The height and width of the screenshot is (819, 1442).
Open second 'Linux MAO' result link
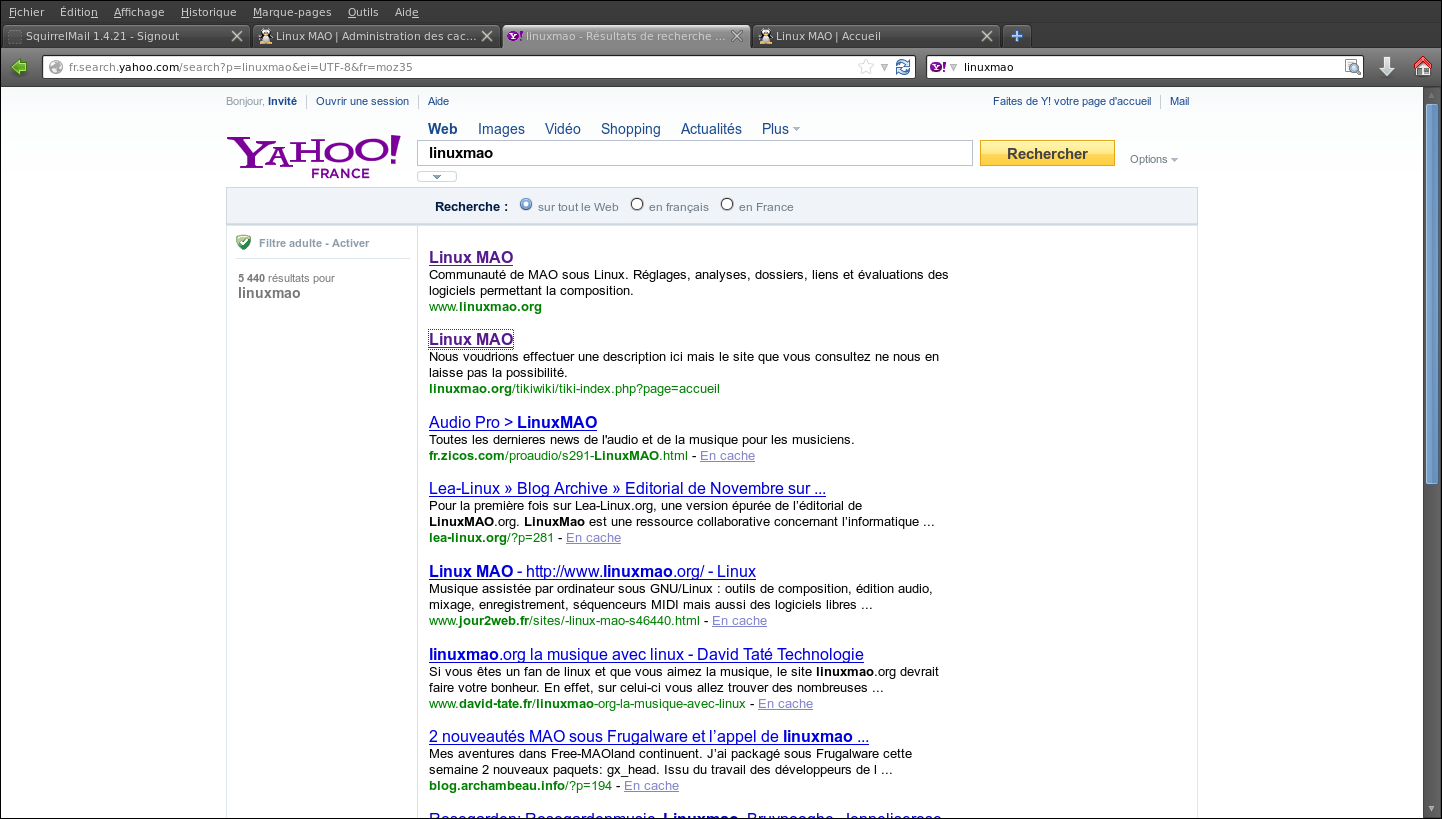[x=471, y=339]
